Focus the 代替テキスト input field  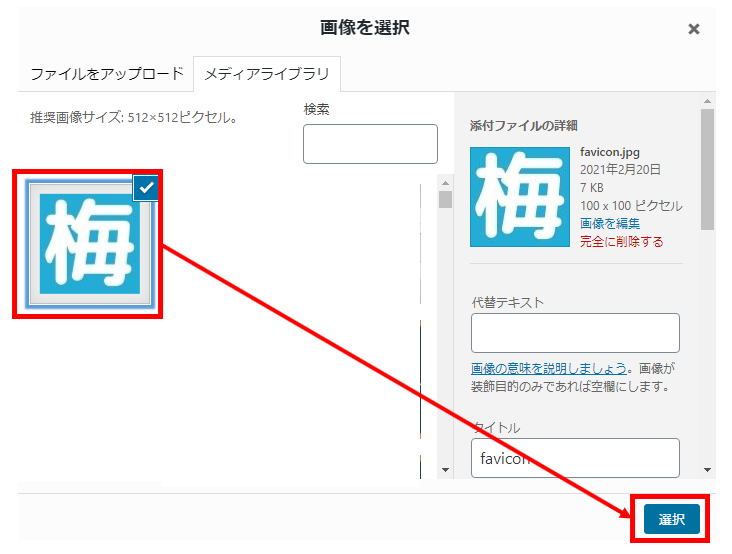point(575,333)
